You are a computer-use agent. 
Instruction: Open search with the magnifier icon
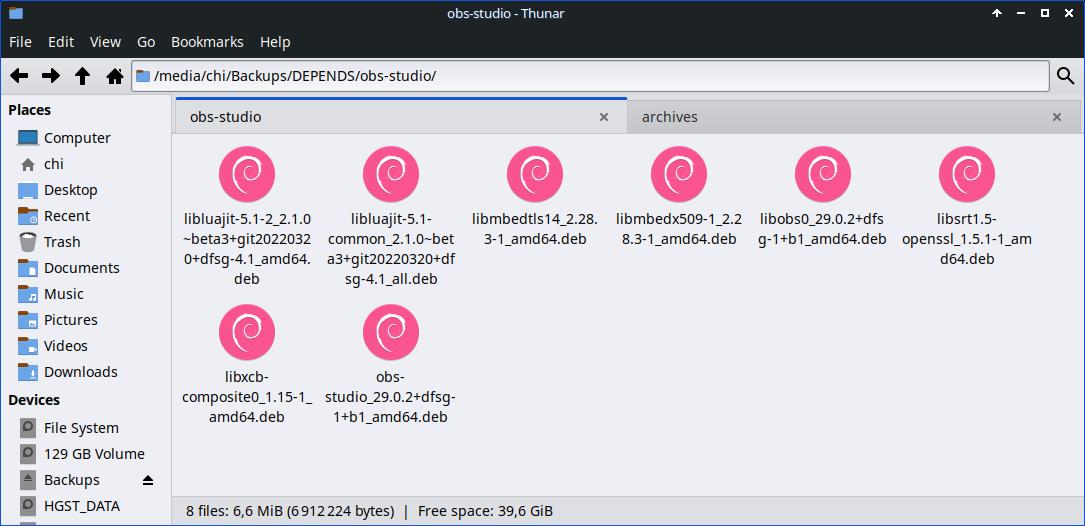click(x=1066, y=76)
